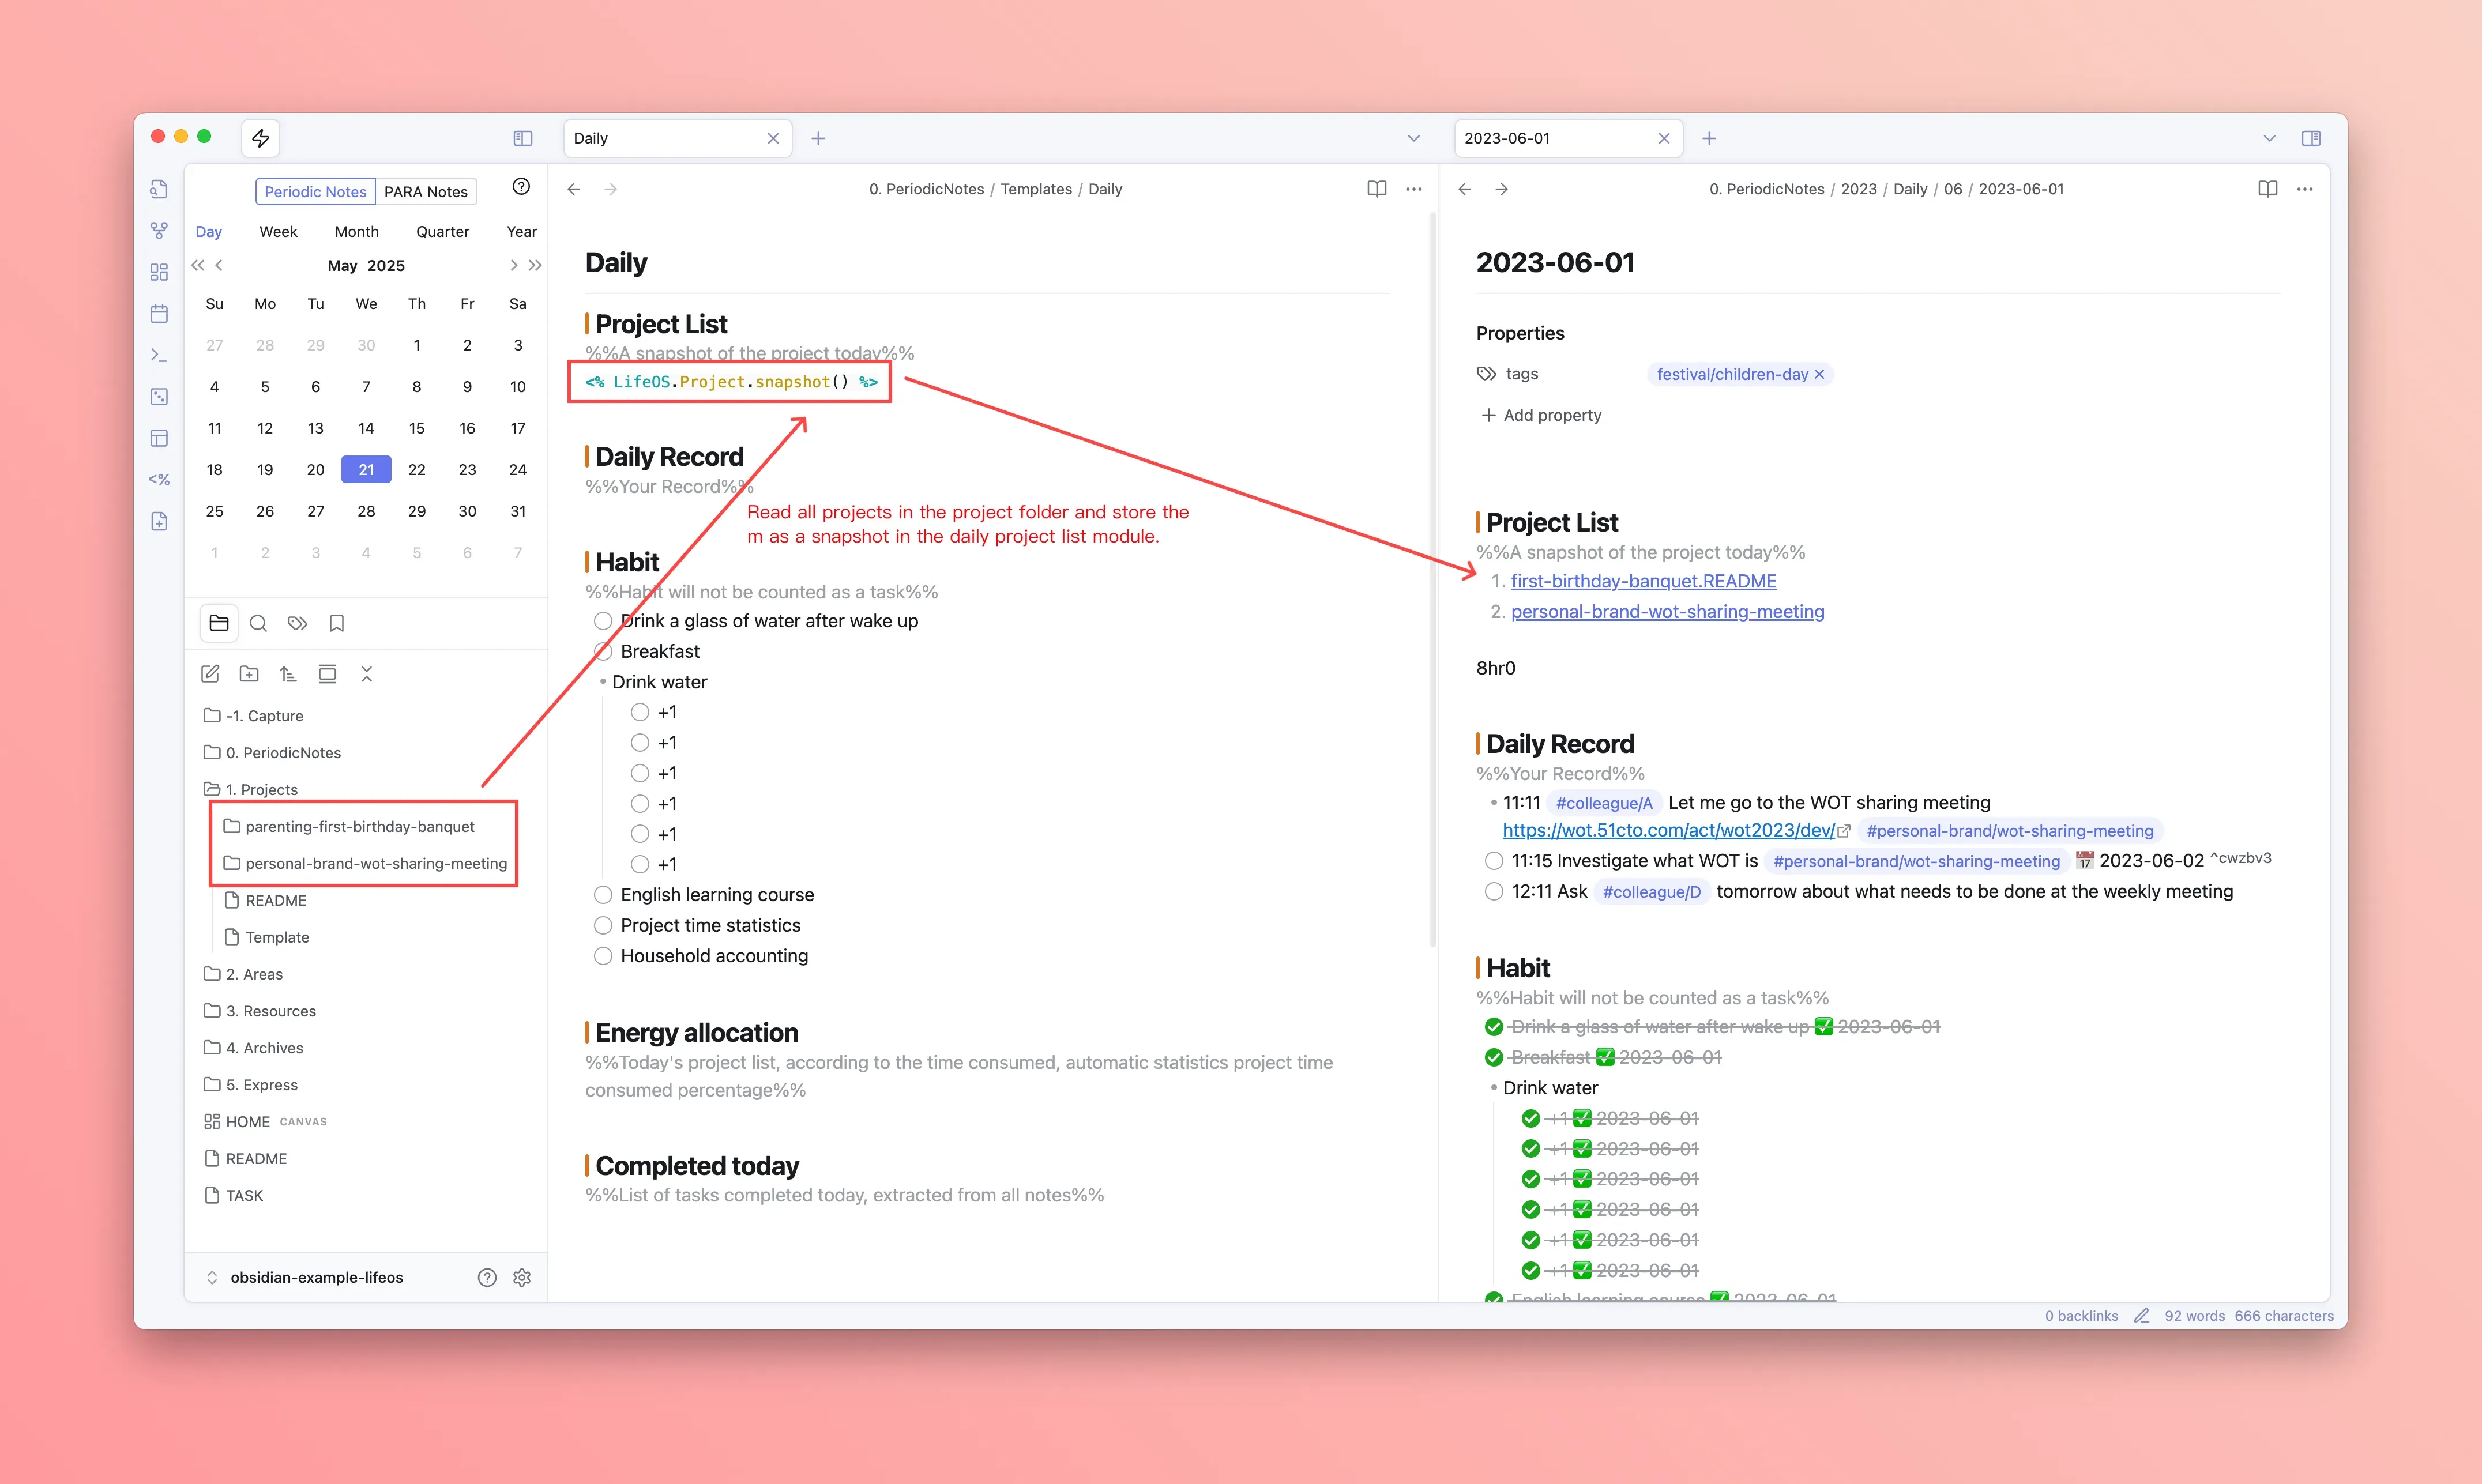Switch to PARA Notes tab
The width and height of the screenshot is (2482, 1484).
(x=426, y=191)
